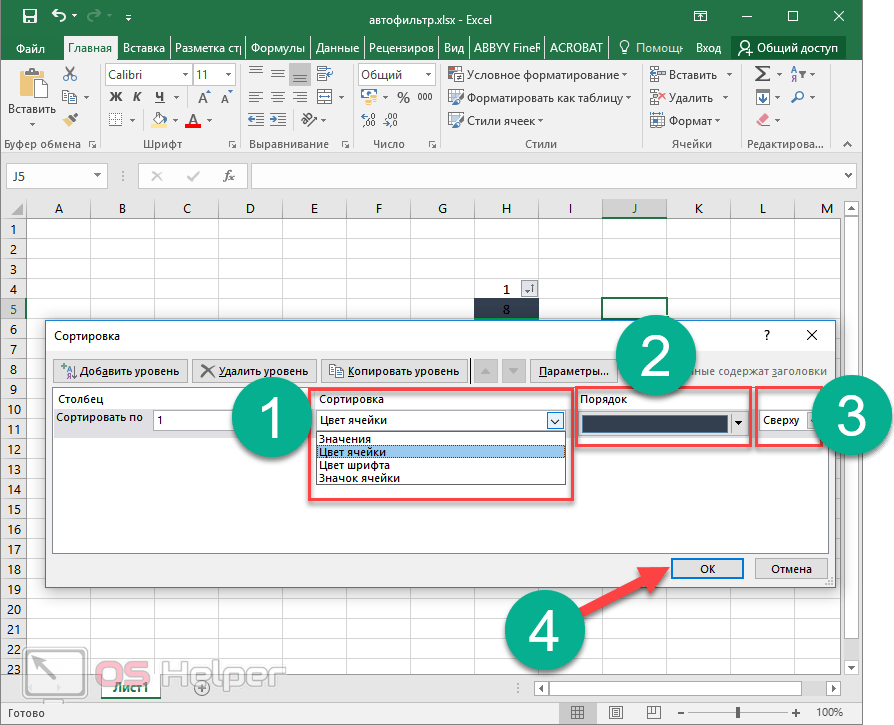This screenshot has width=894, height=725.
Task: Open the Общий number format dropdown
Action: [x=429, y=75]
